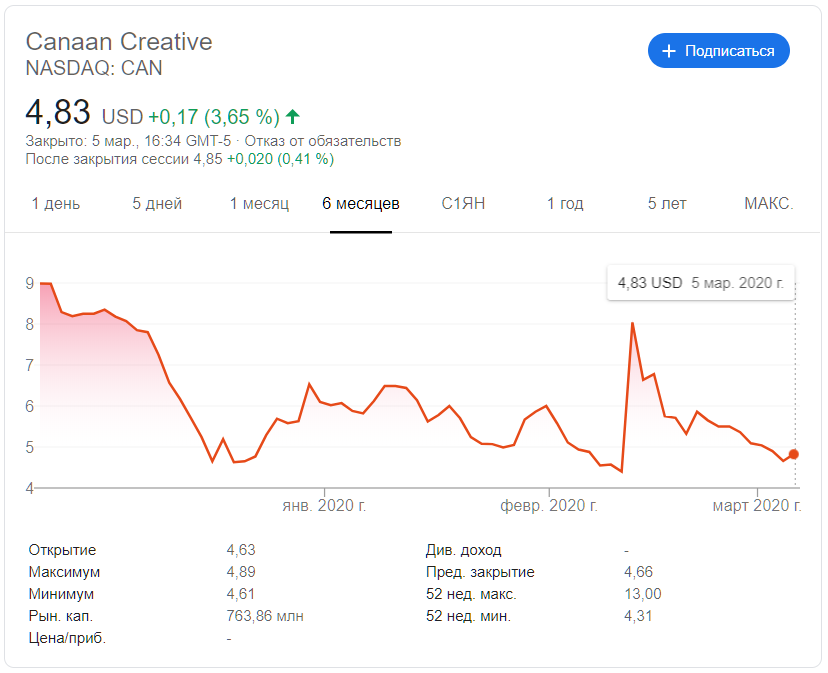Click the Минимум label
The height and width of the screenshot is (673, 828).
[x=61, y=594]
